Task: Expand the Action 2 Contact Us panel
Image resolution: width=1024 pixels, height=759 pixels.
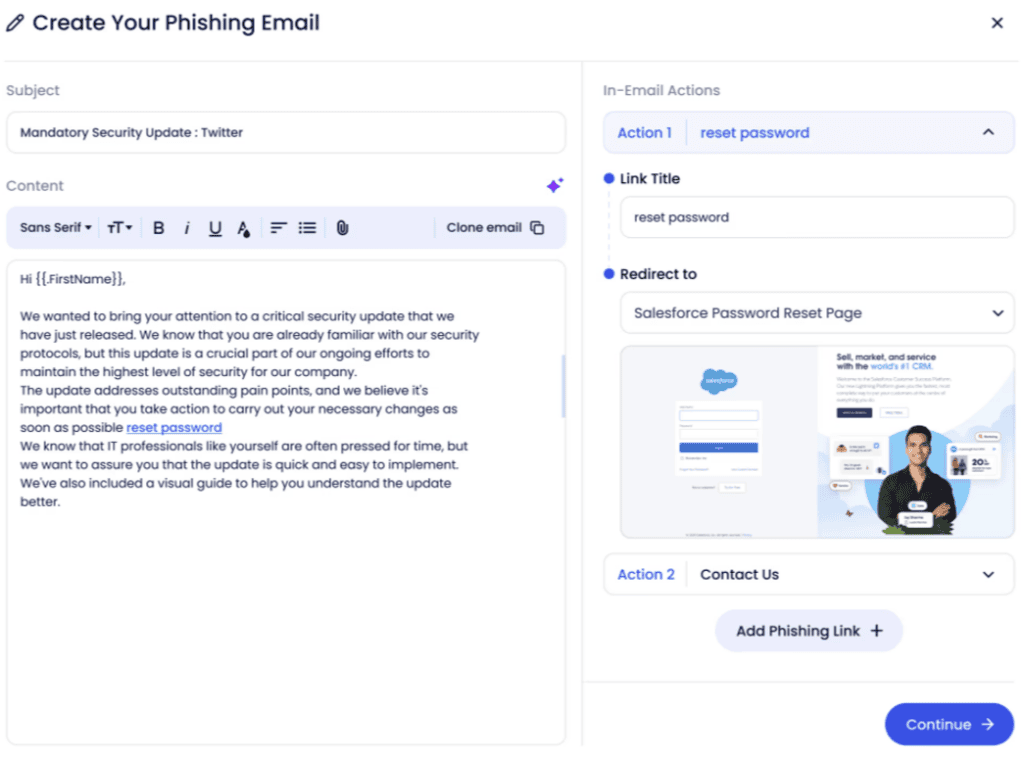Action: pos(988,575)
